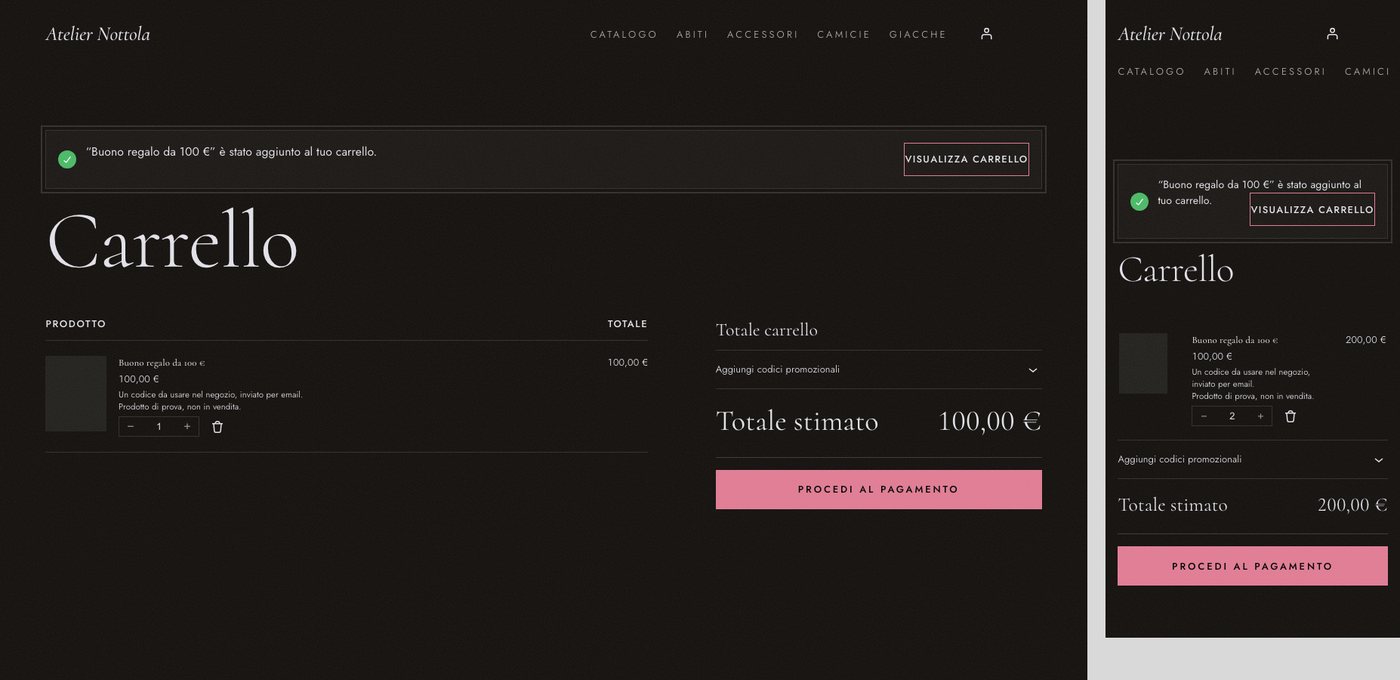Open the gift card product name in narrow cart
Viewport: 1400px width, 680px height.
pyautogui.click(x=1234, y=340)
